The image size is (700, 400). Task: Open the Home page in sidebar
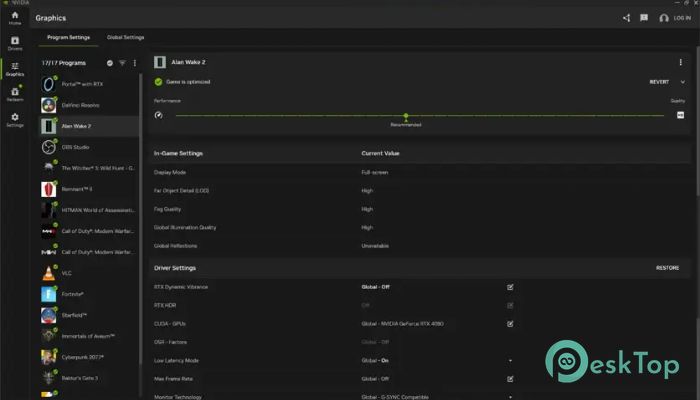tap(15, 18)
